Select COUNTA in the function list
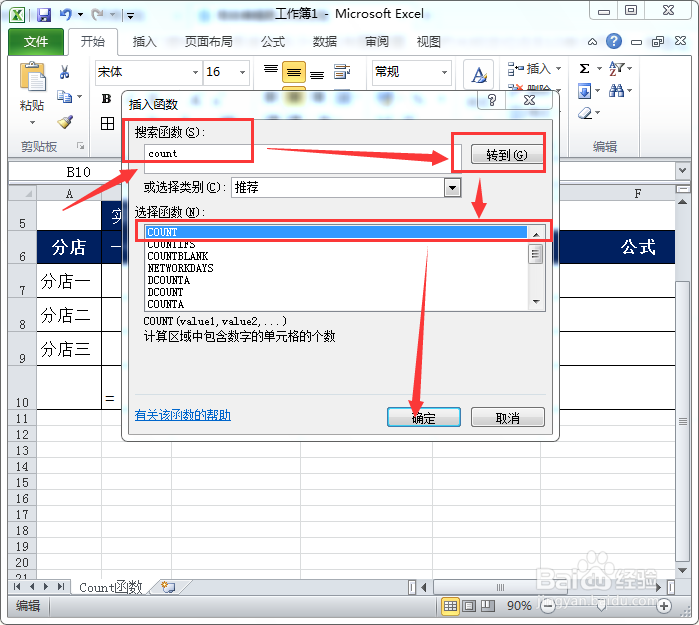 (165, 304)
